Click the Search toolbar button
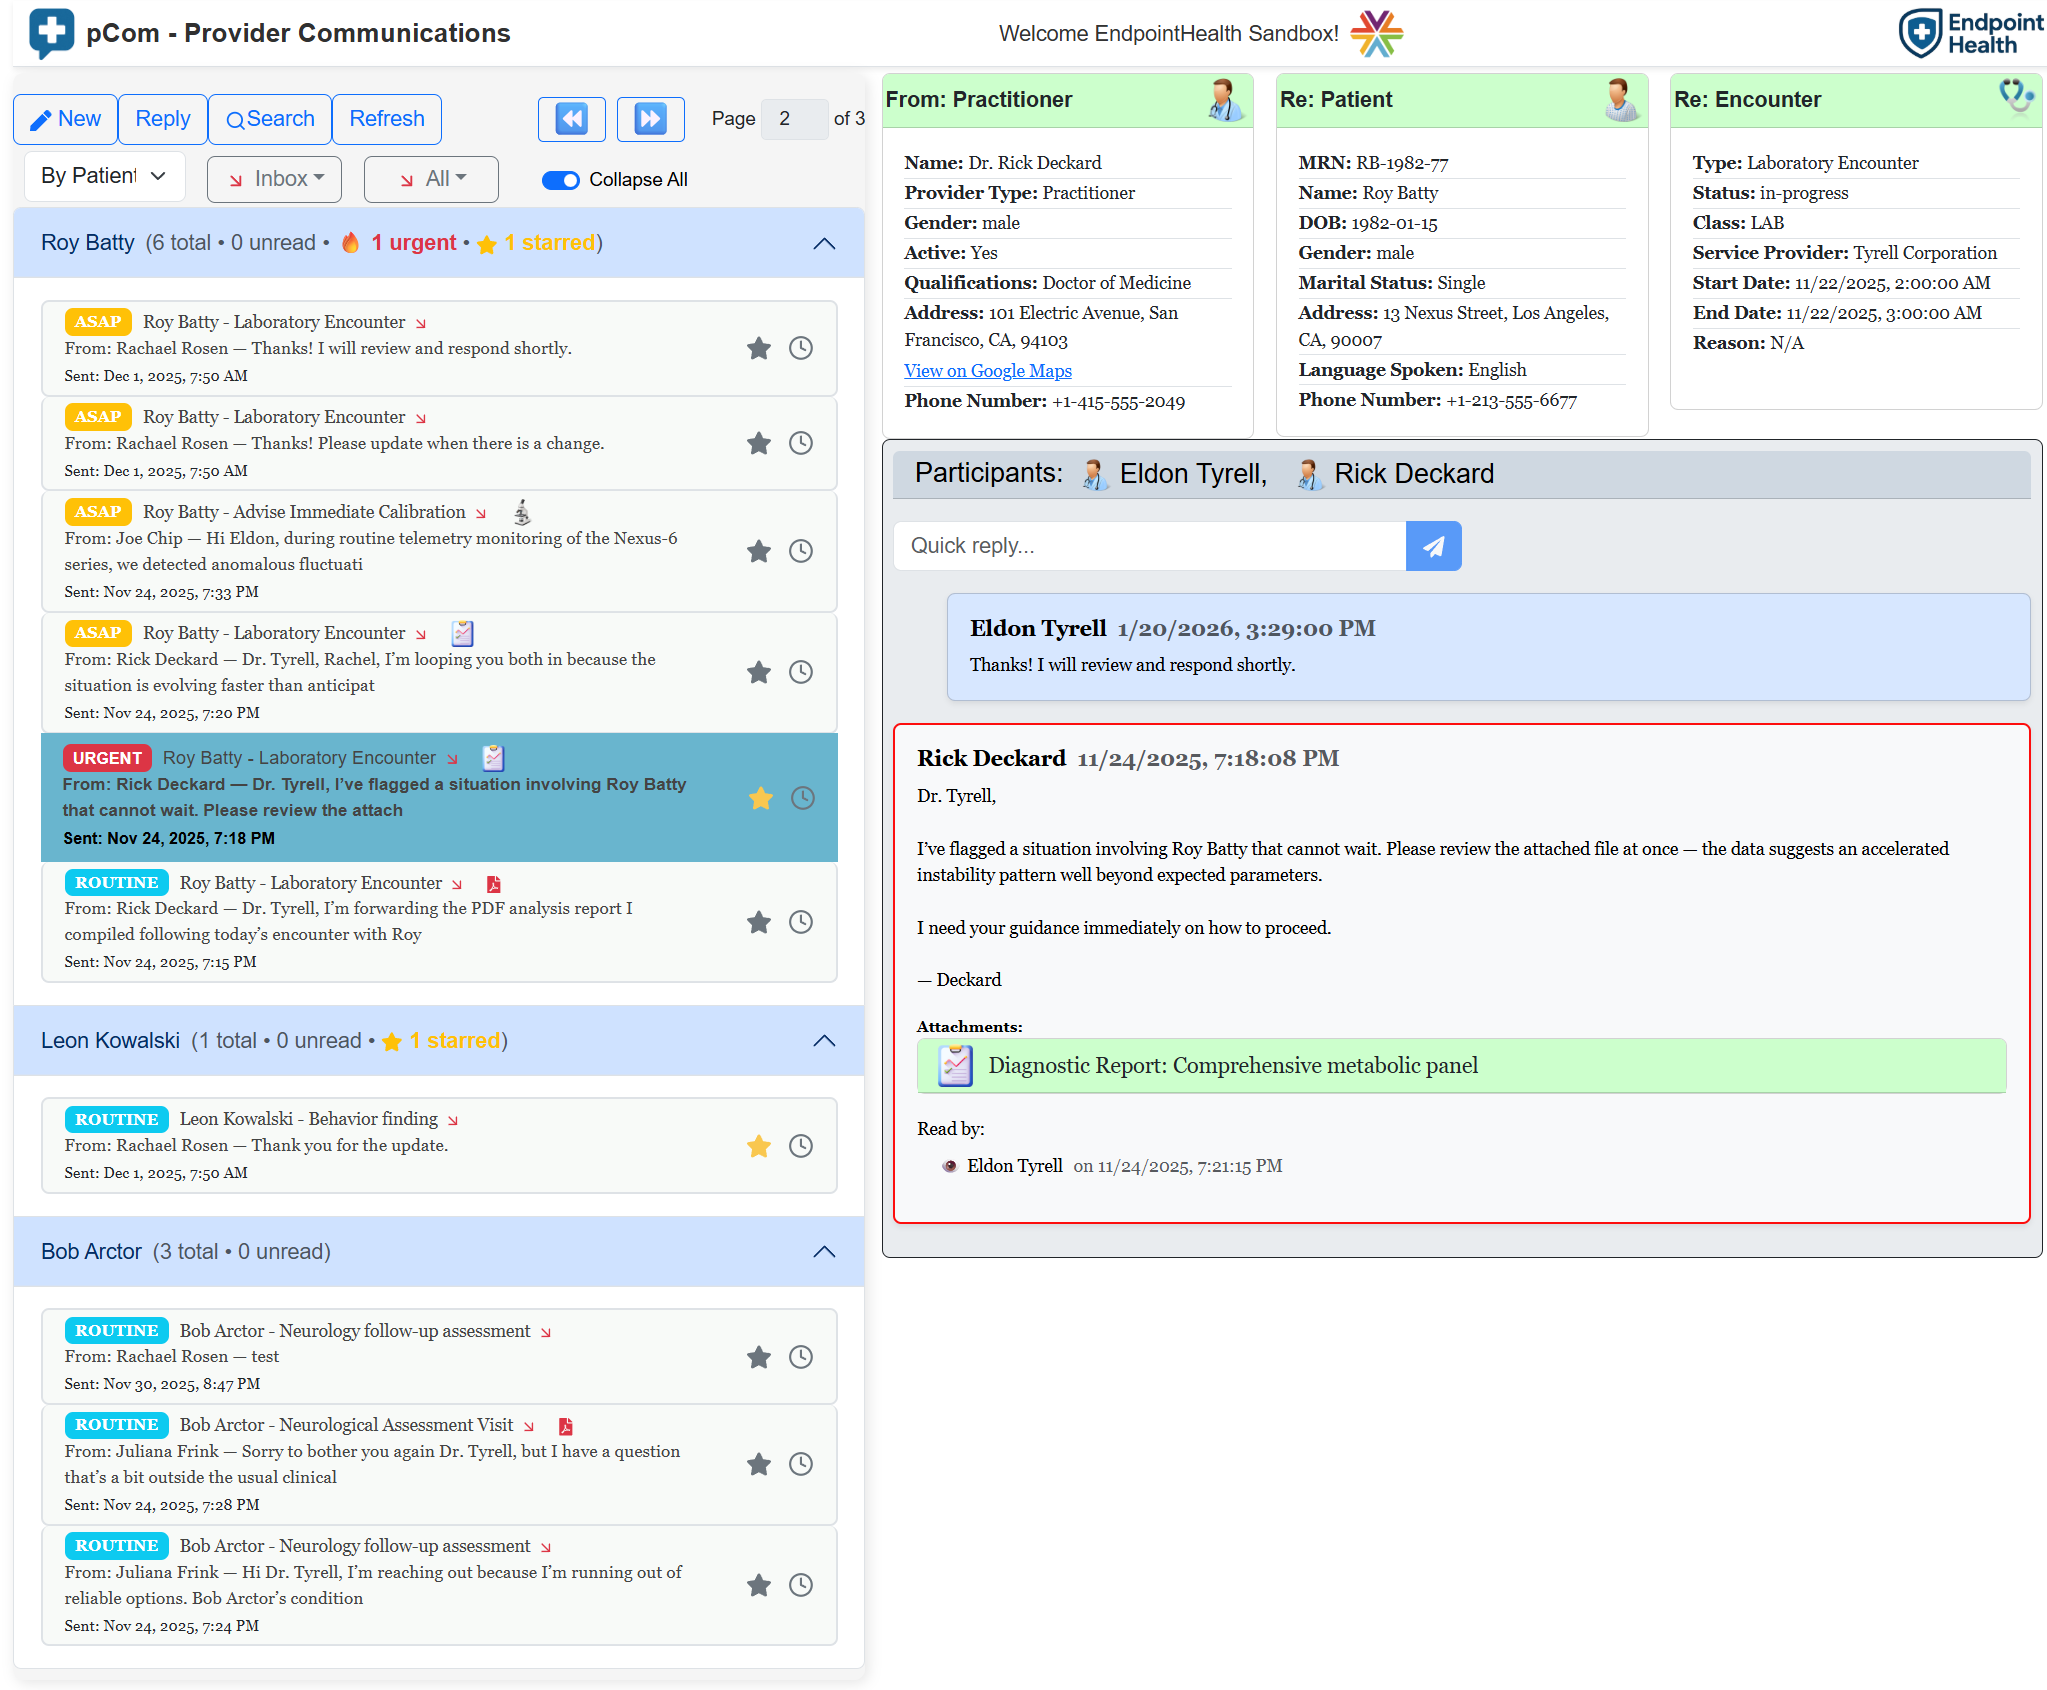2047x1690 pixels. coord(270,119)
